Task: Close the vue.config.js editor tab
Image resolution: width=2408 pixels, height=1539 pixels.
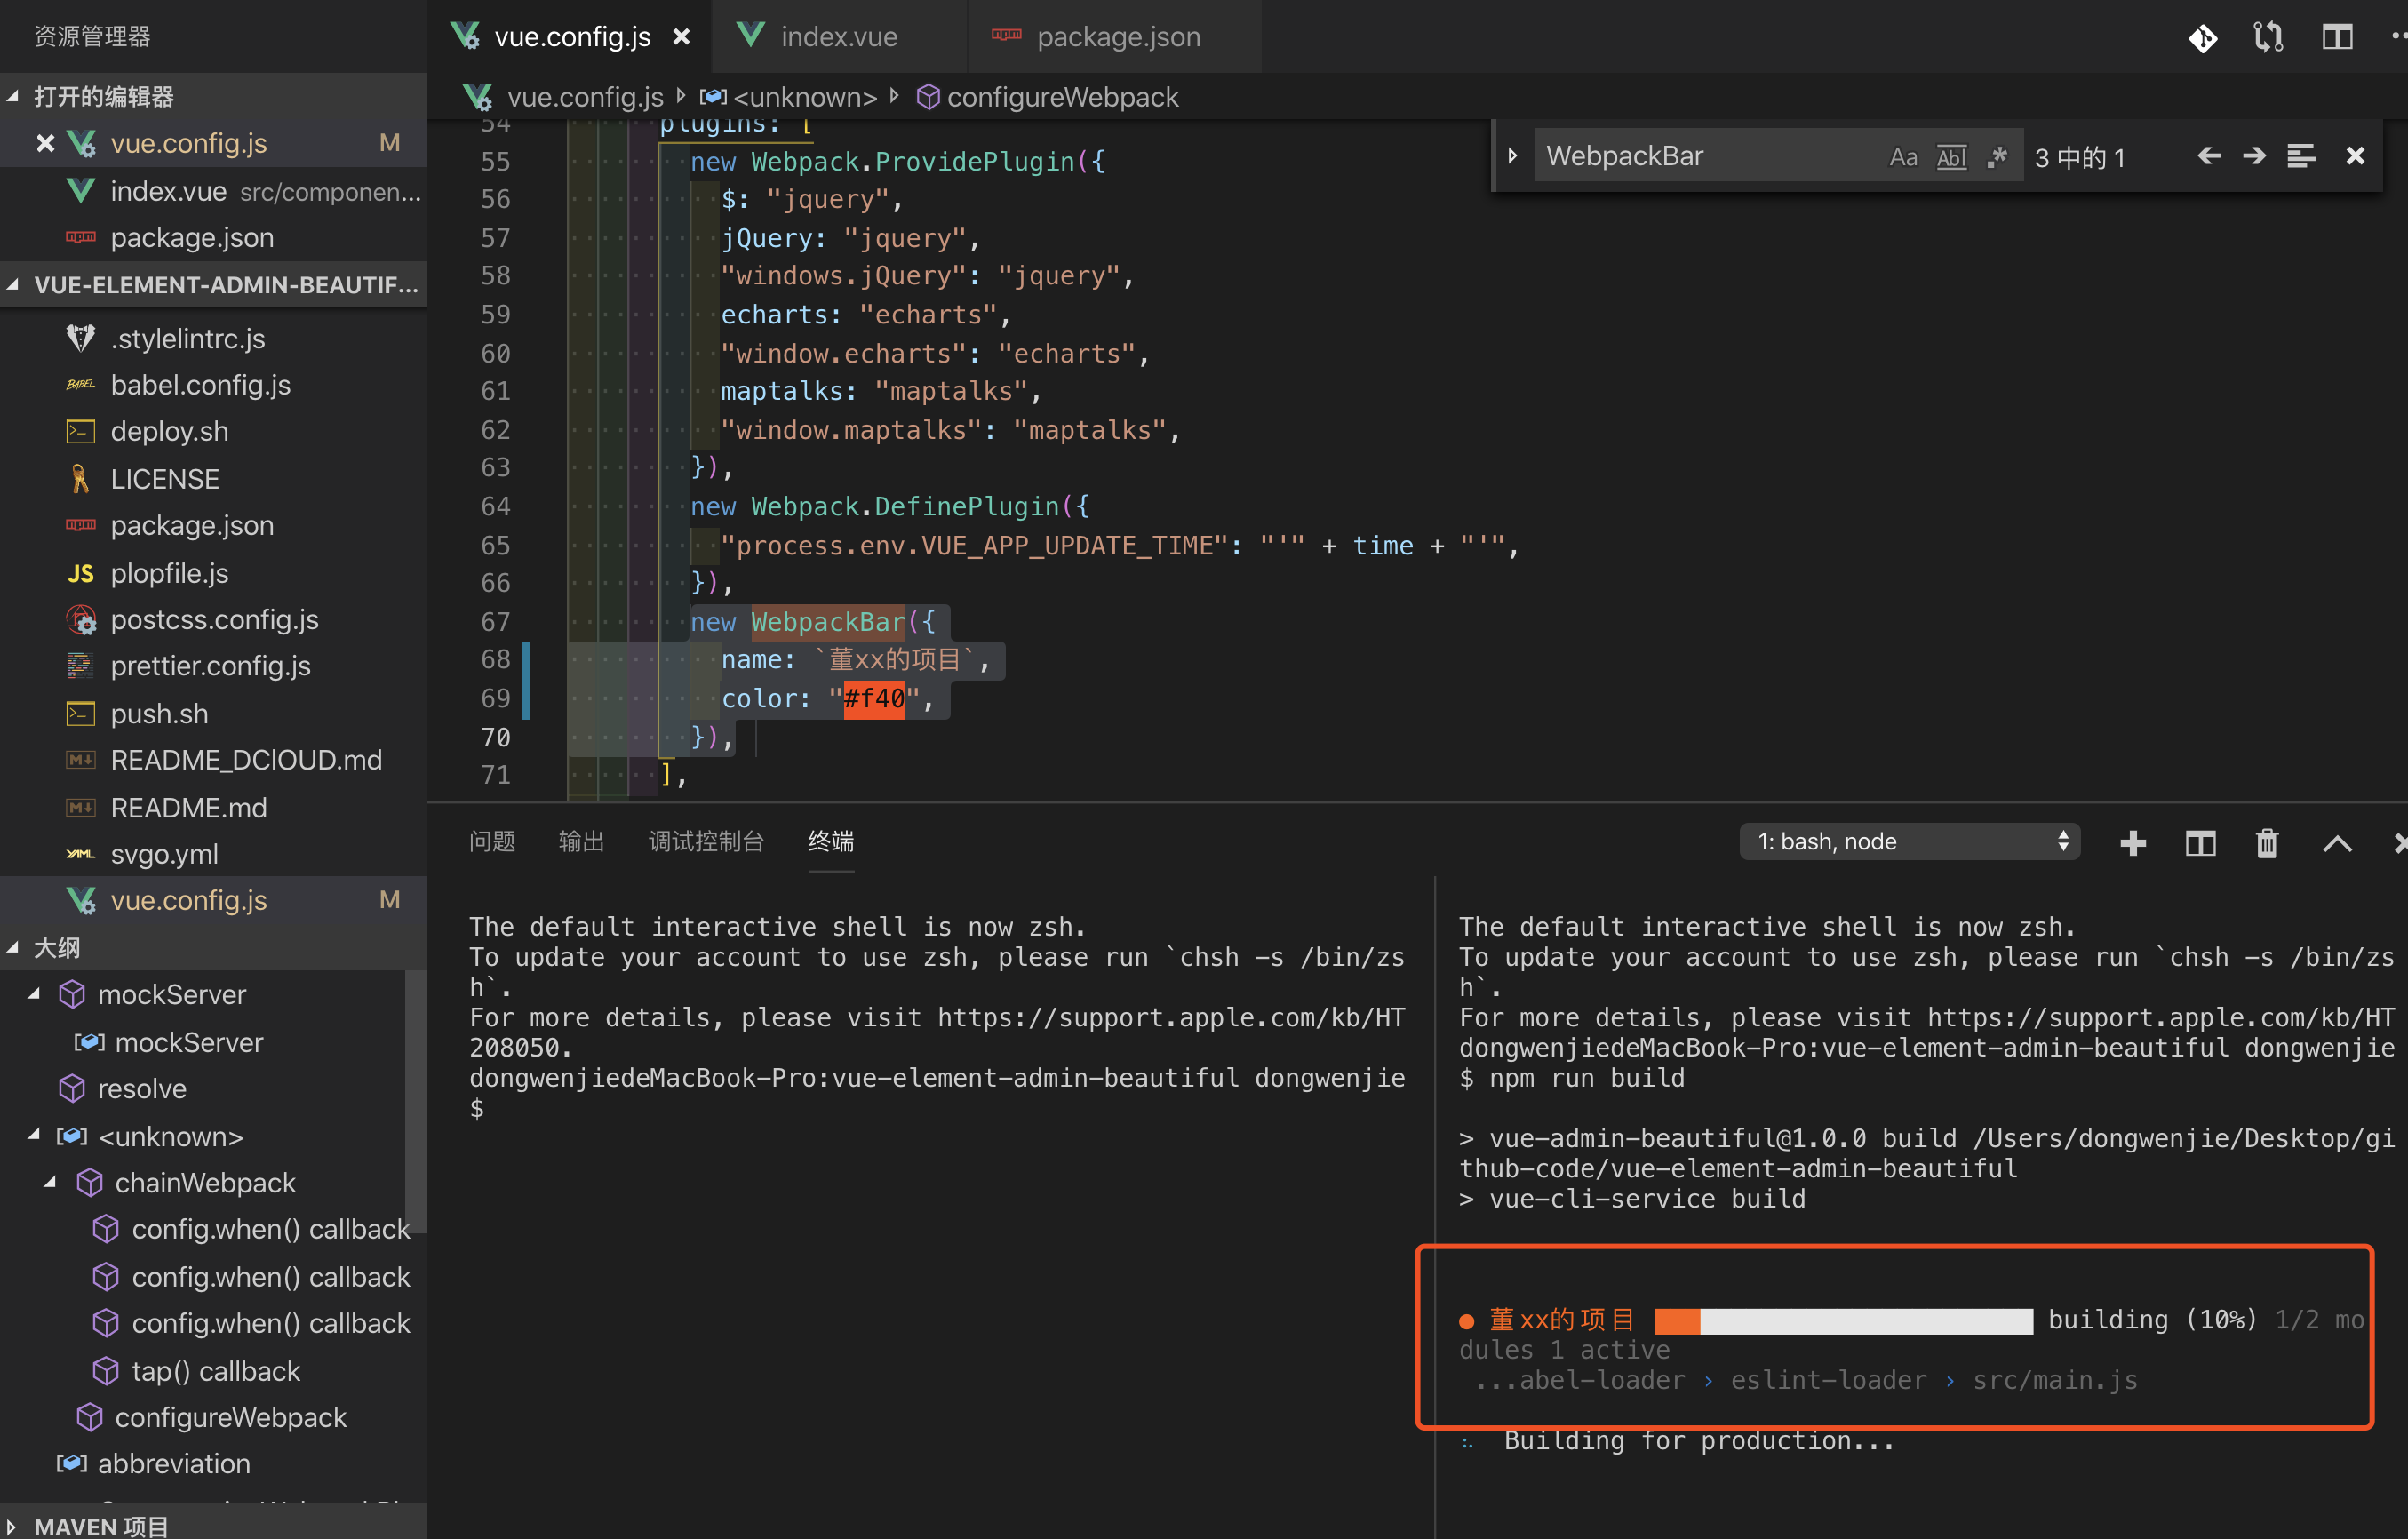Action: tap(681, 37)
